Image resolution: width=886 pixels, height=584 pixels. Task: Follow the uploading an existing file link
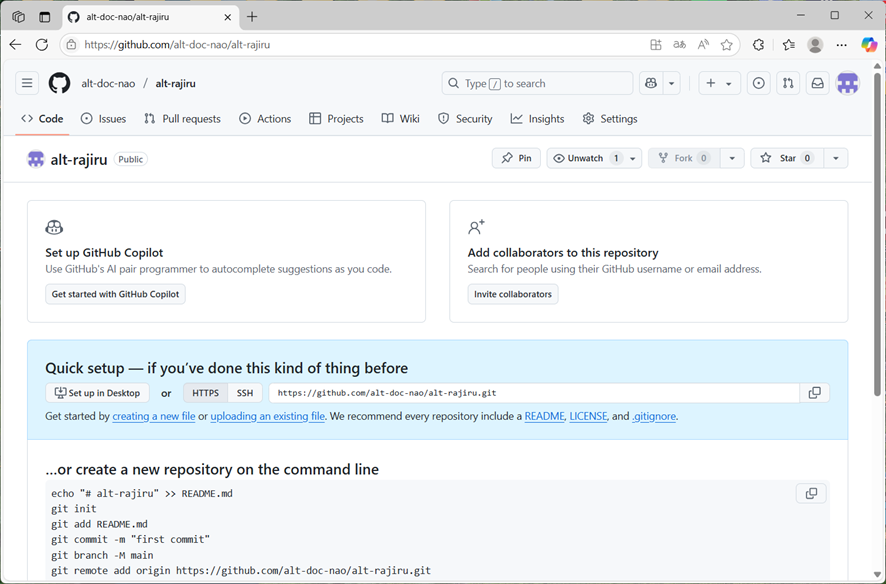268,416
